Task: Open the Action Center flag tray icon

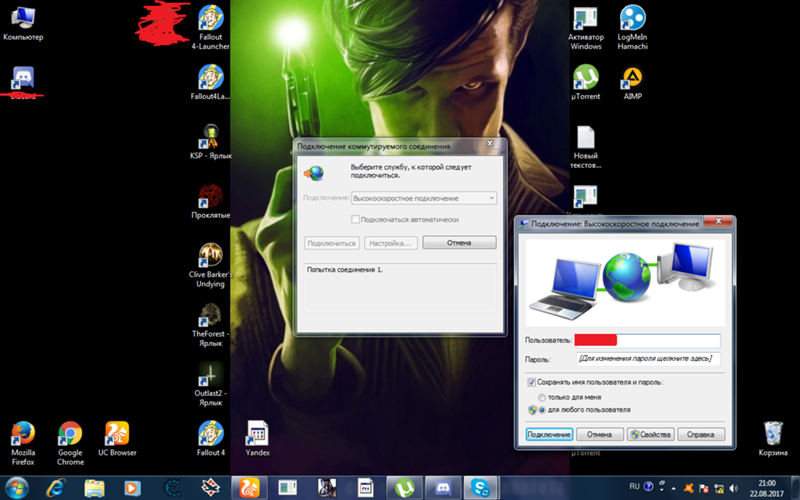Action: [704, 488]
